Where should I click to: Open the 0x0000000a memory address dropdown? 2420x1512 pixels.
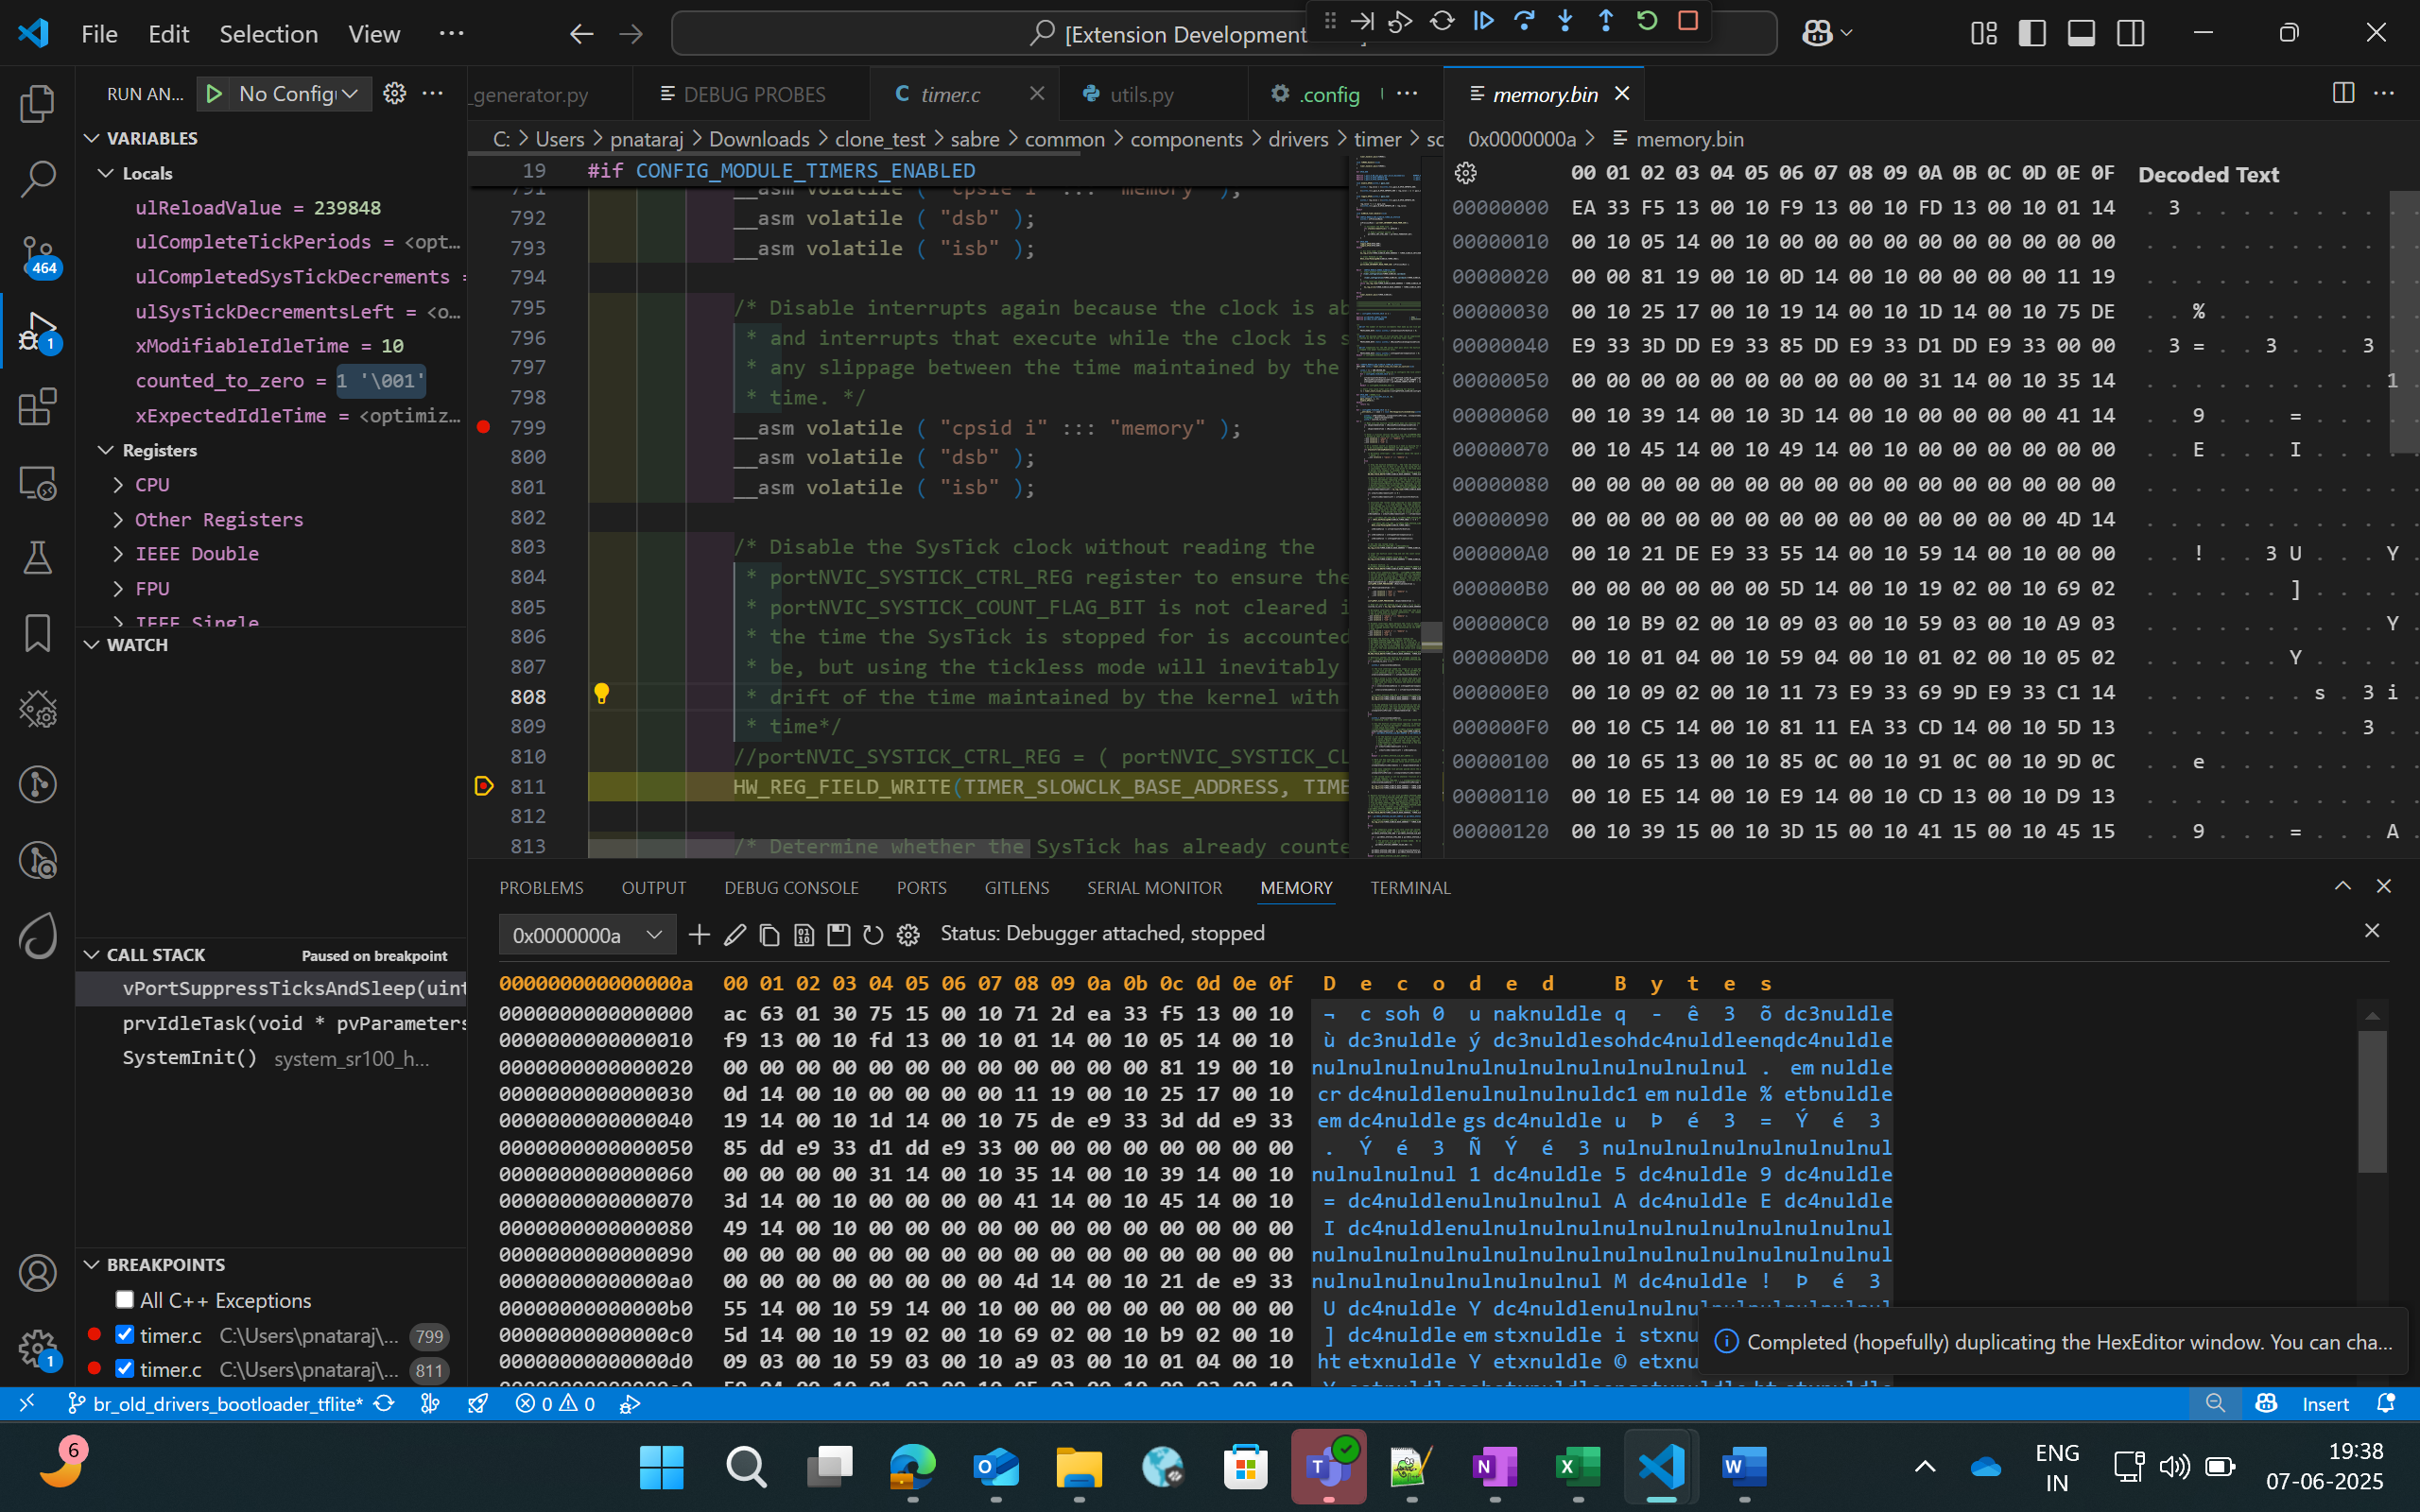(654, 935)
